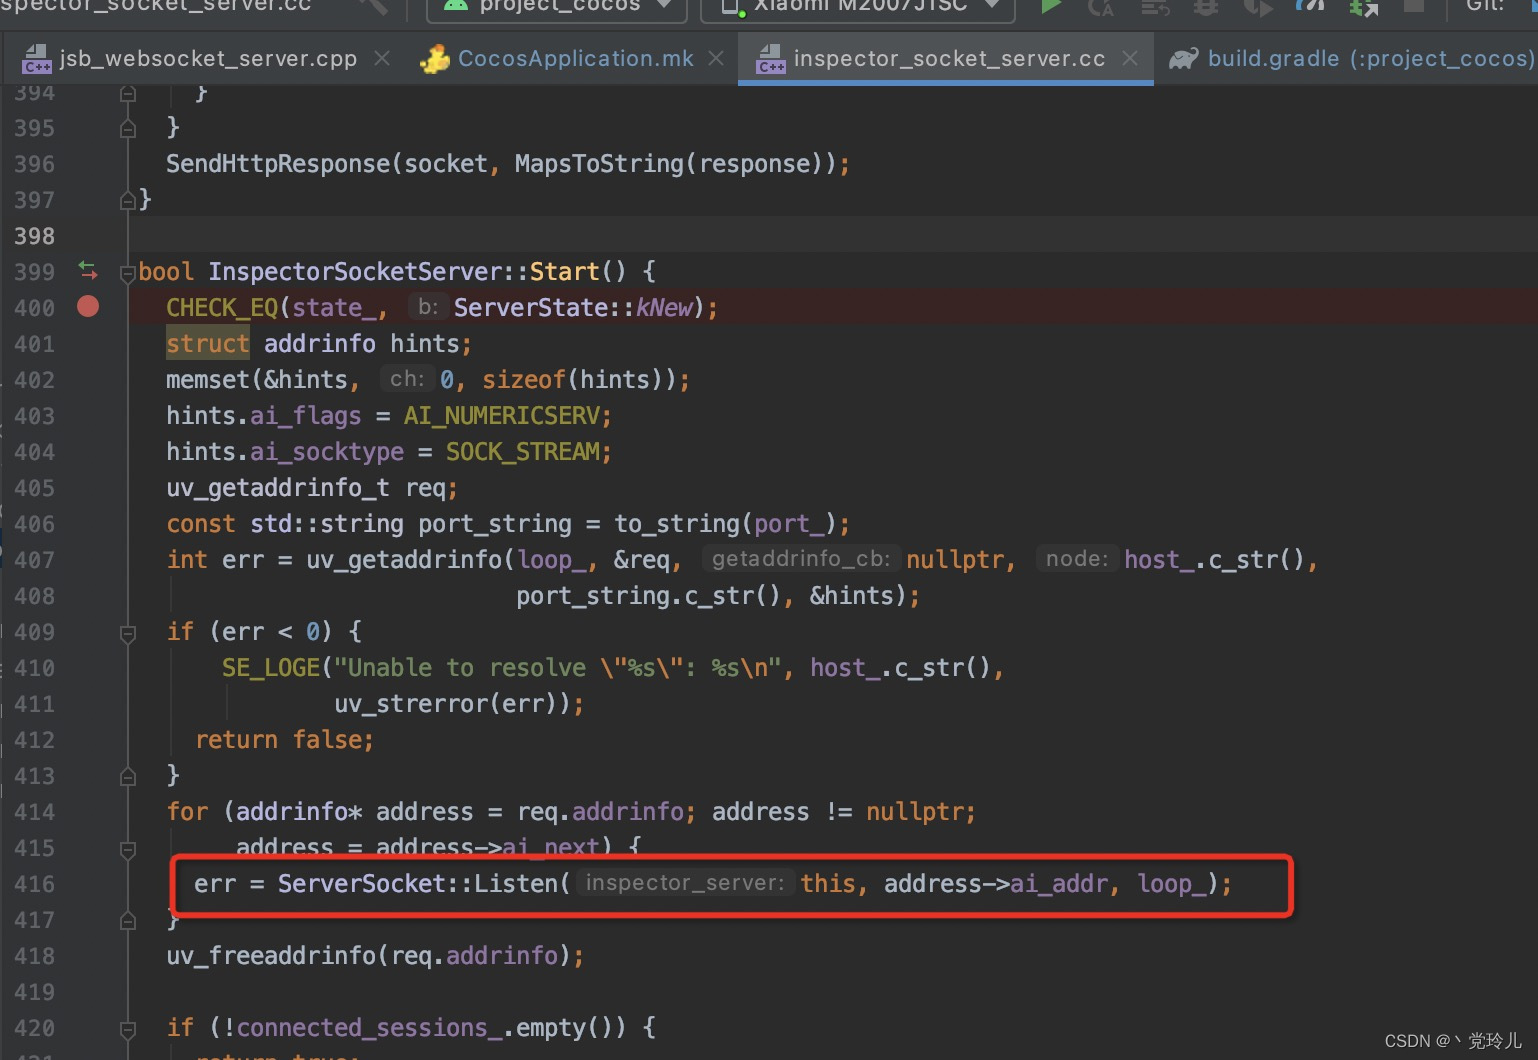Click AI_NUMERICSERV constant on line 403
Viewport: 1538px width, 1060px height.
(x=501, y=416)
